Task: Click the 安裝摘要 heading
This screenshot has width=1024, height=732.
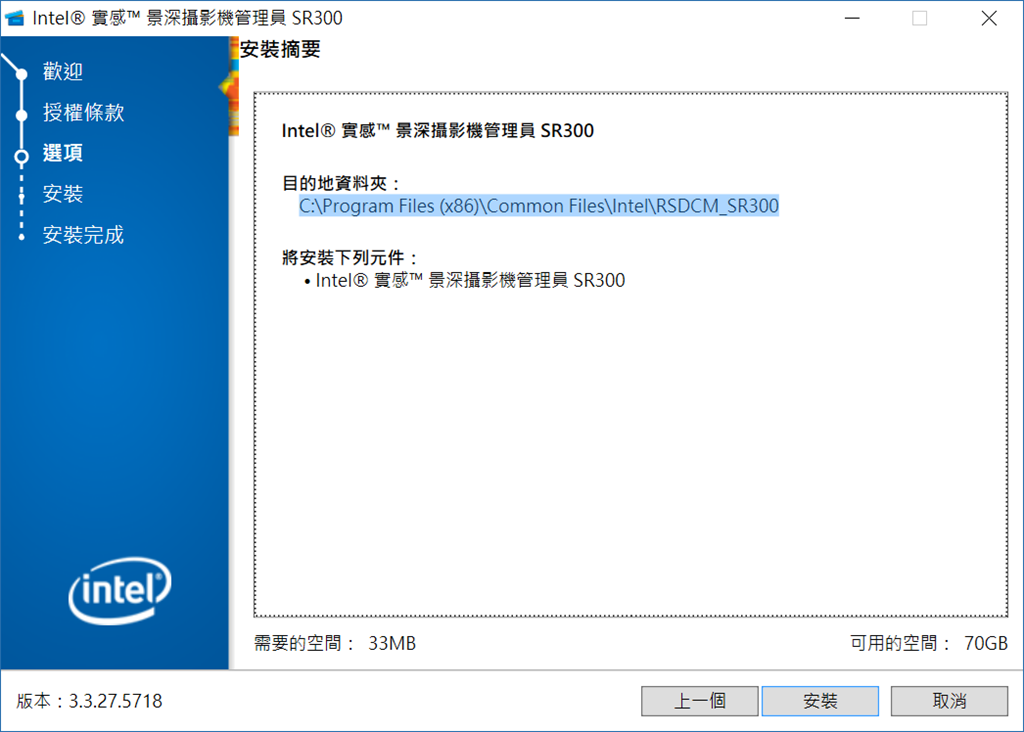Action: 280,49
